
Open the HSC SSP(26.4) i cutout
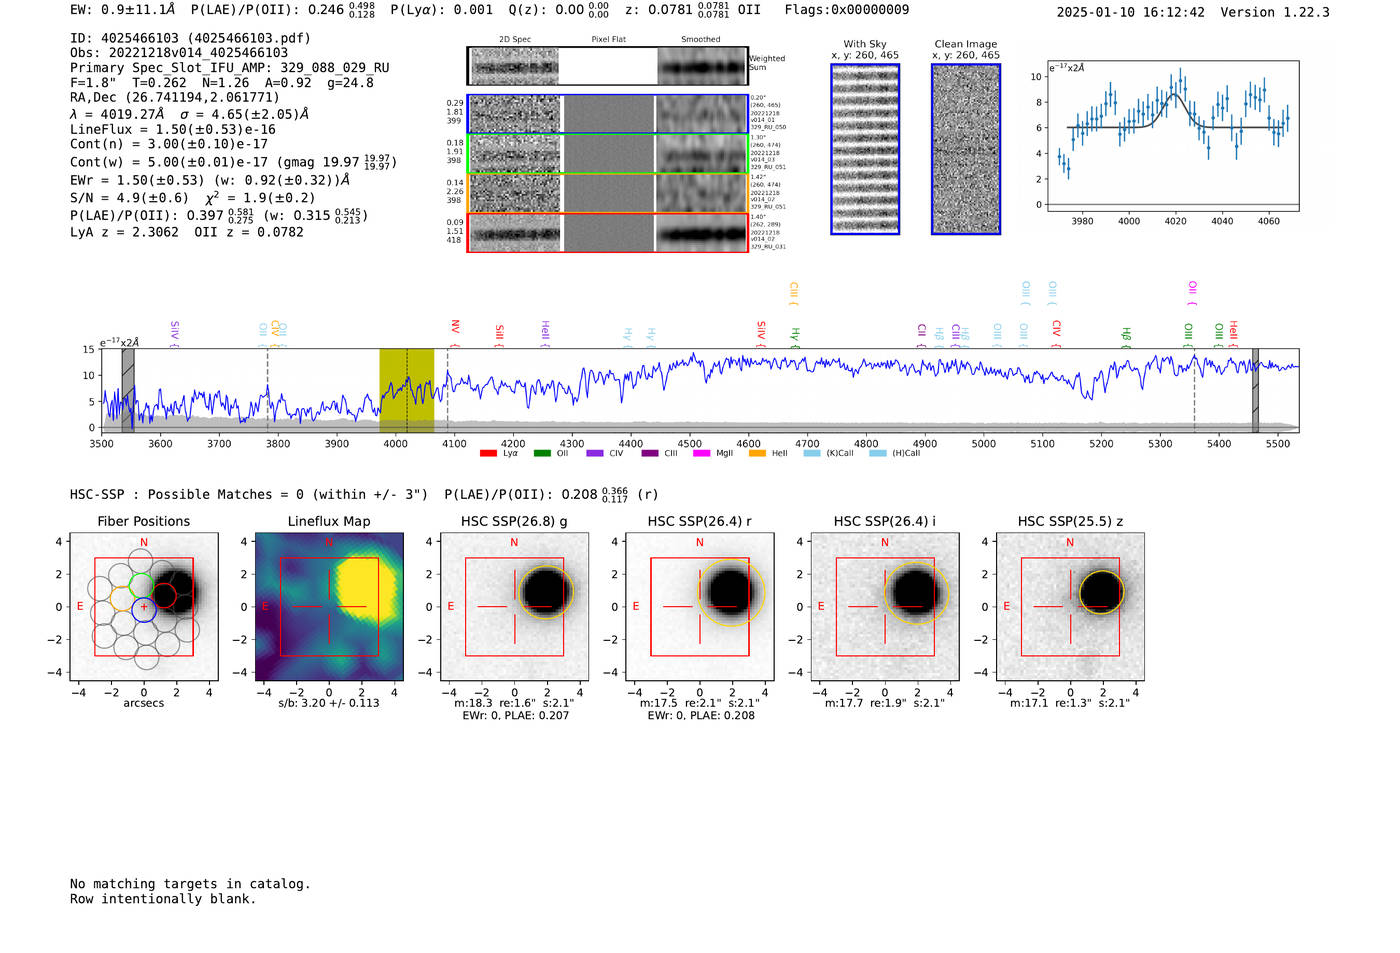point(885,607)
